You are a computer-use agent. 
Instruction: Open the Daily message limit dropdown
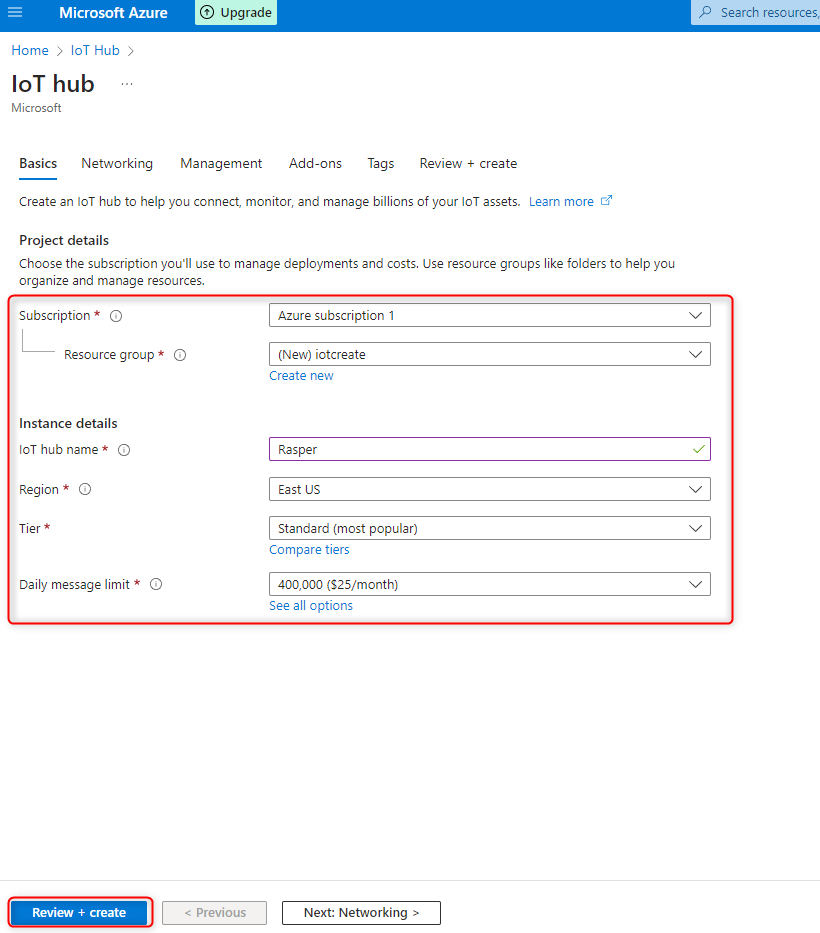pyautogui.click(x=490, y=584)
